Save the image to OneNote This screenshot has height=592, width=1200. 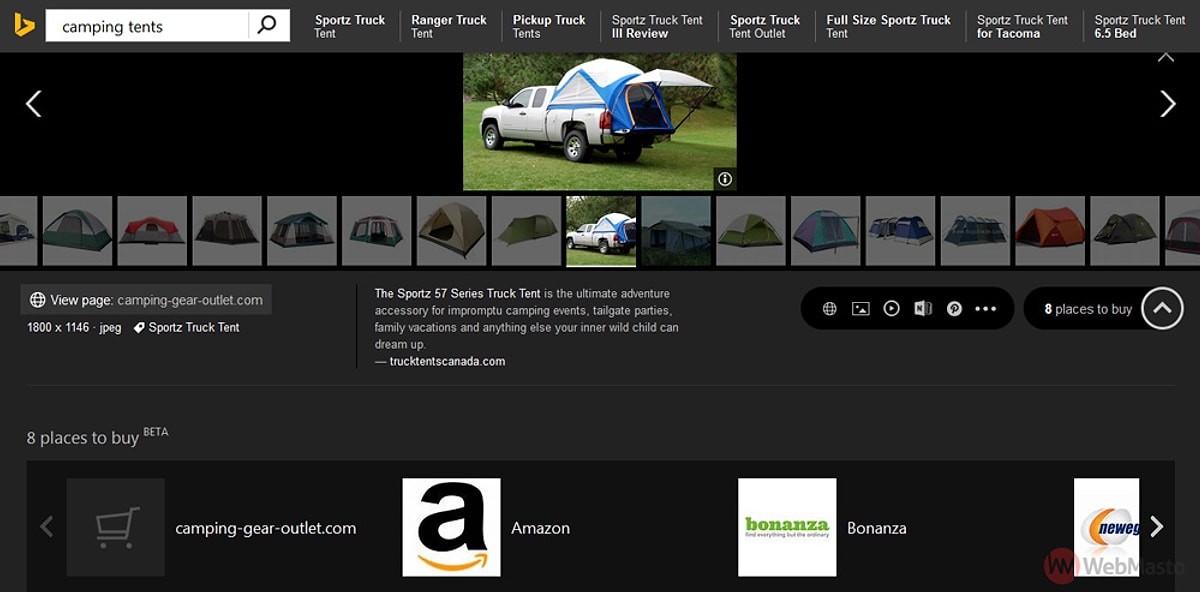pos(922,309)
